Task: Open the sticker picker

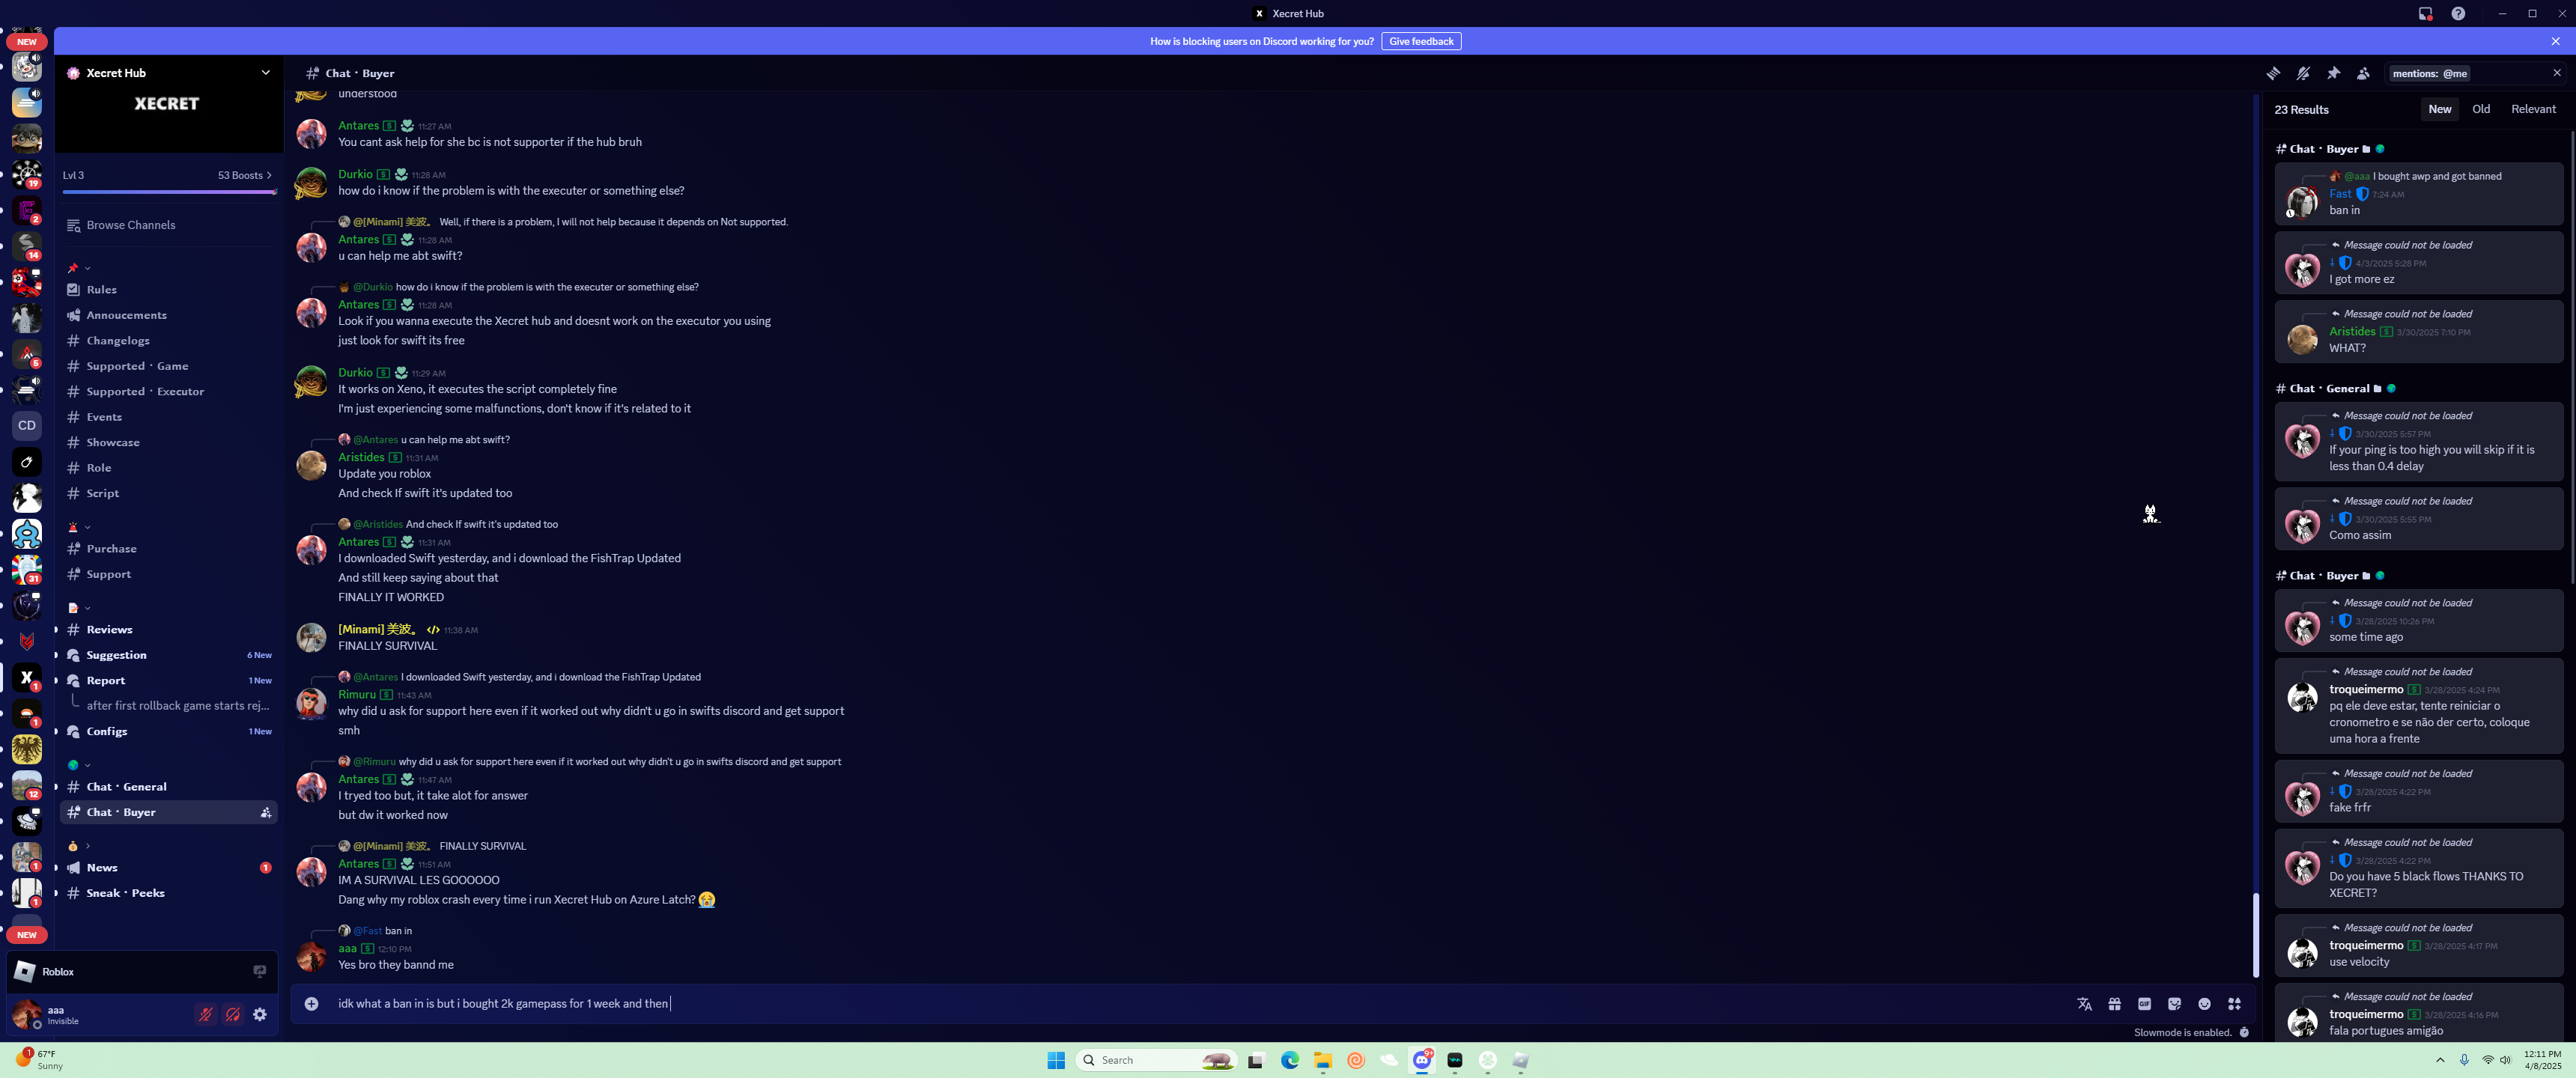Action: tap(2174, 1004)
